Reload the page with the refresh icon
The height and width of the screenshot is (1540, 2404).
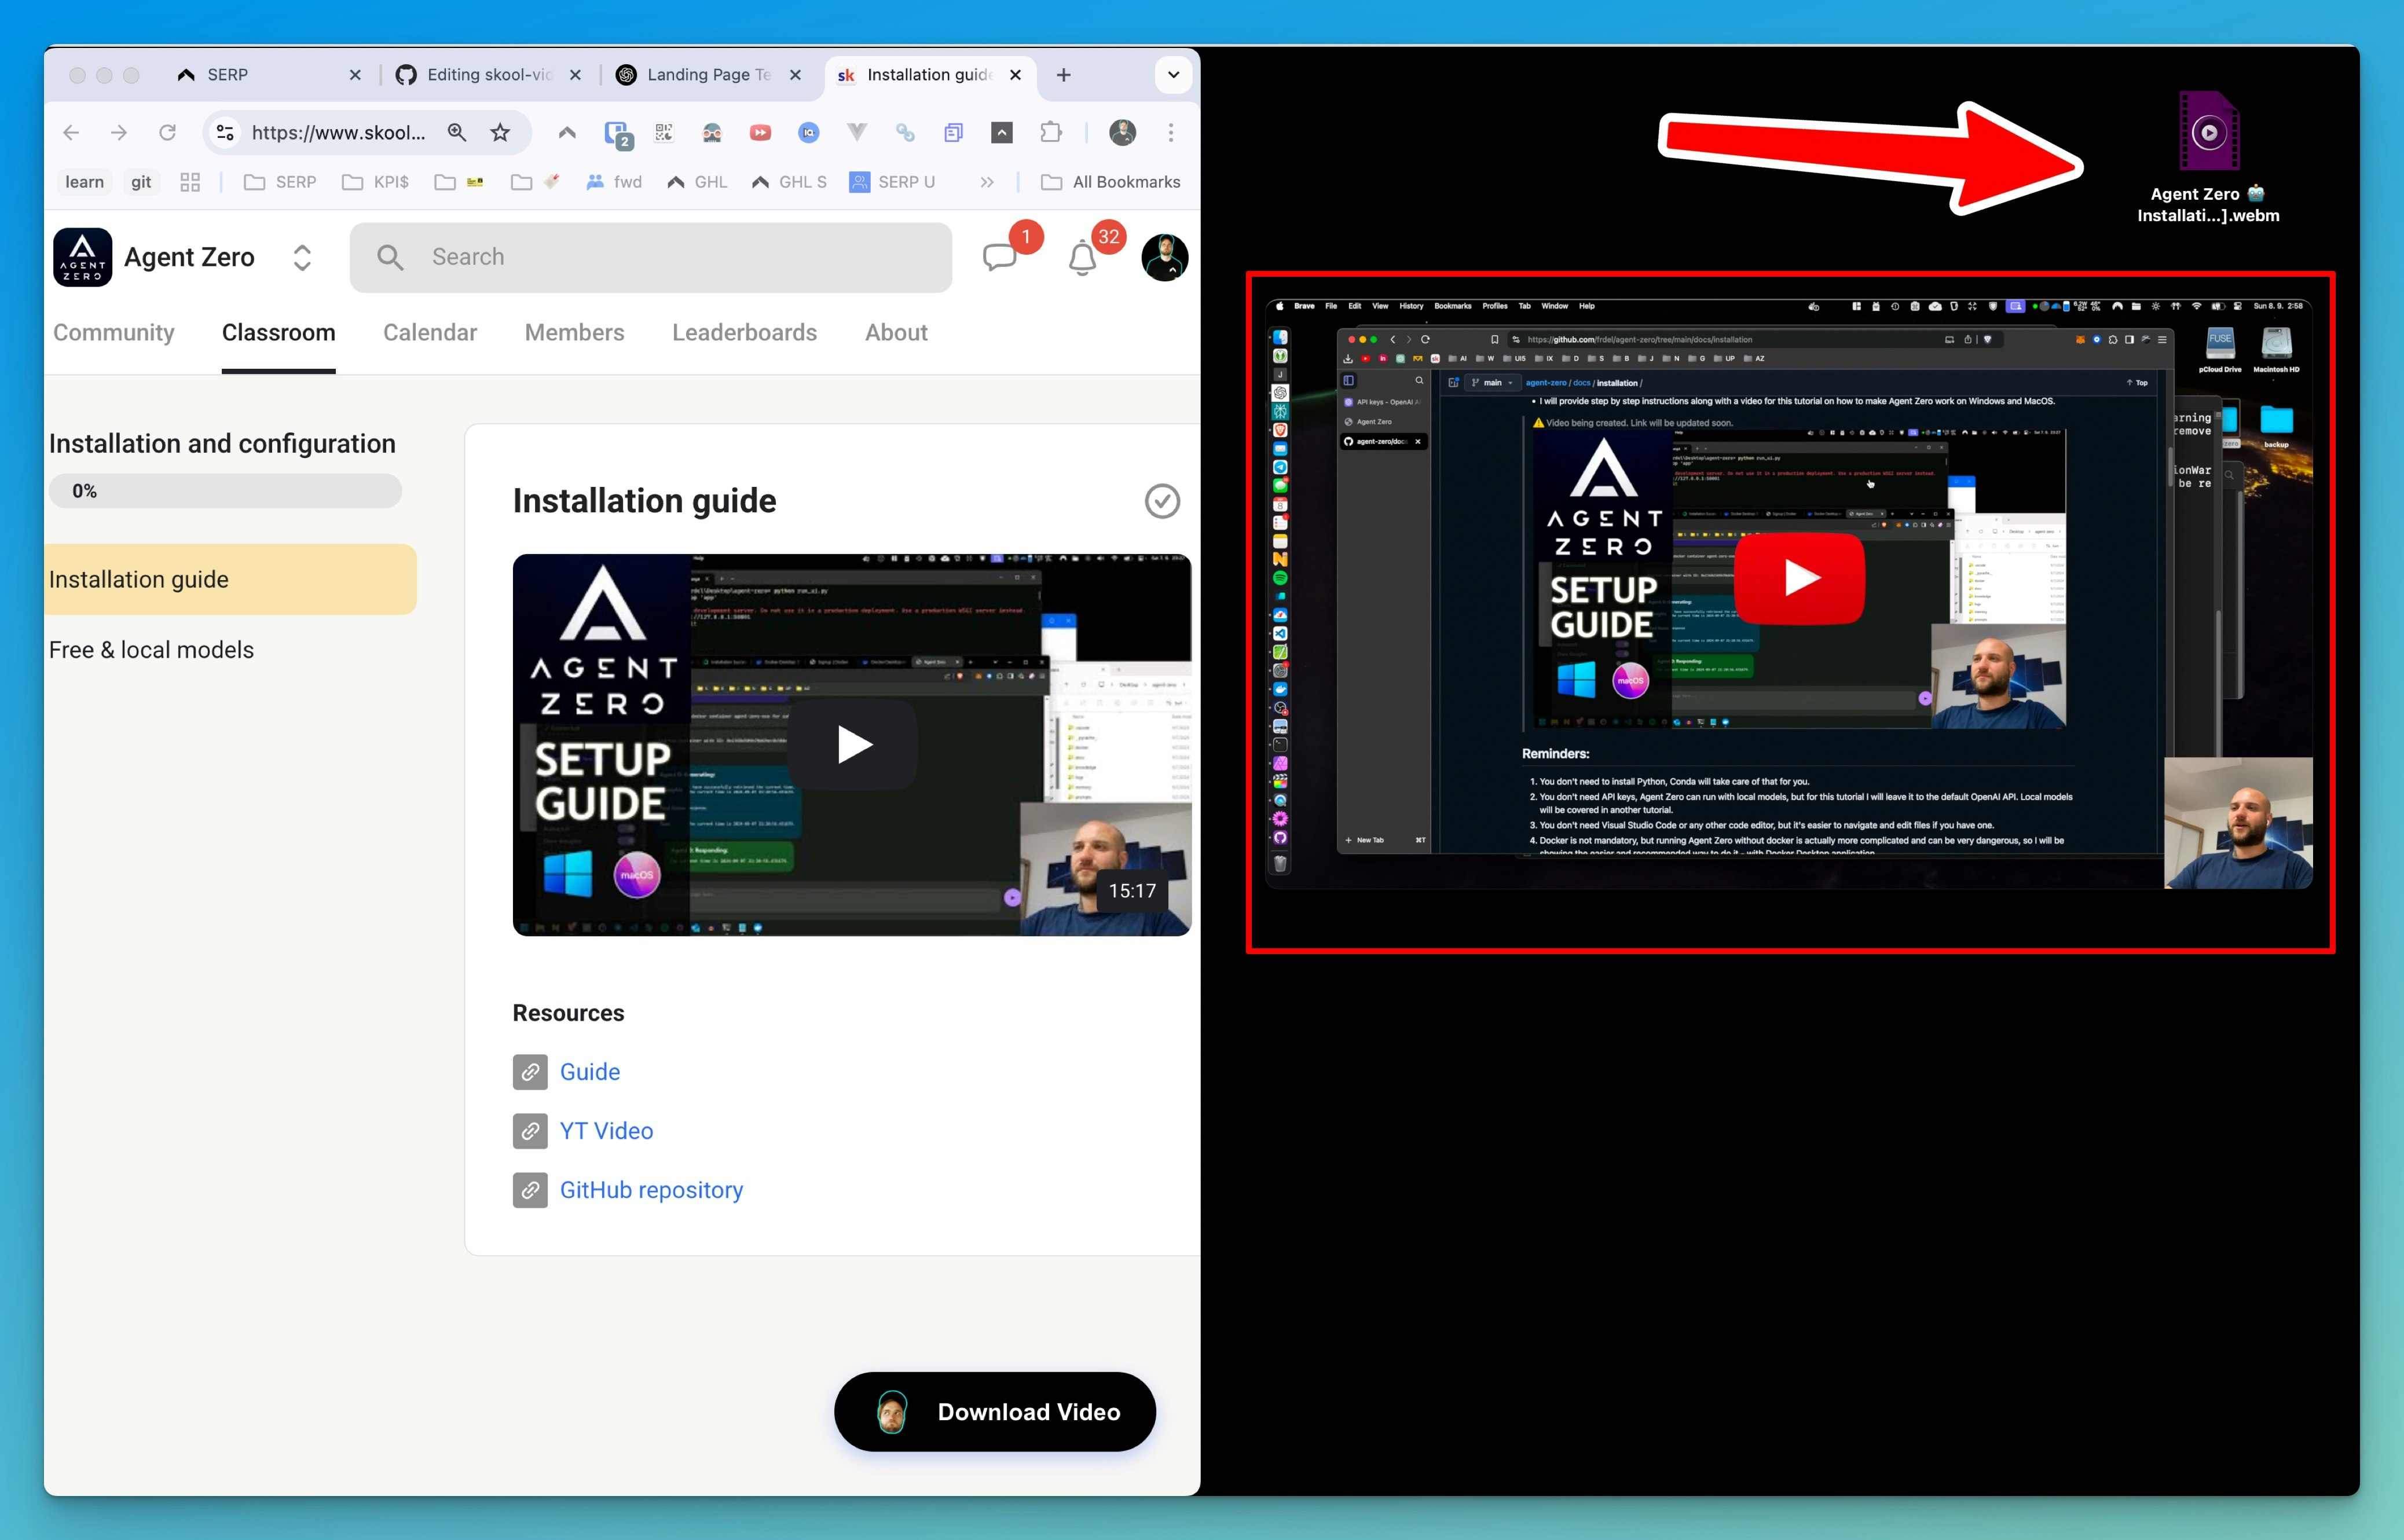[x=167, y=132]
